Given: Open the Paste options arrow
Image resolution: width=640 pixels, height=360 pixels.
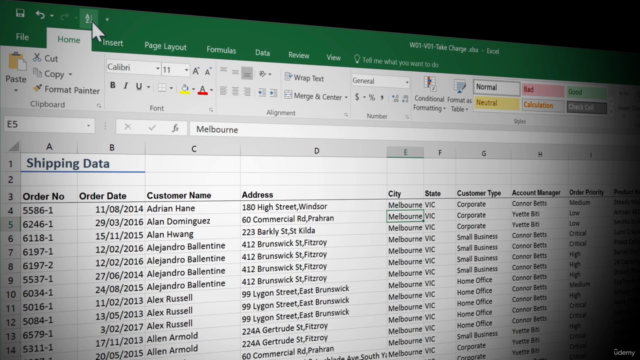Looking at the screenshot, I should coord(16,90).
